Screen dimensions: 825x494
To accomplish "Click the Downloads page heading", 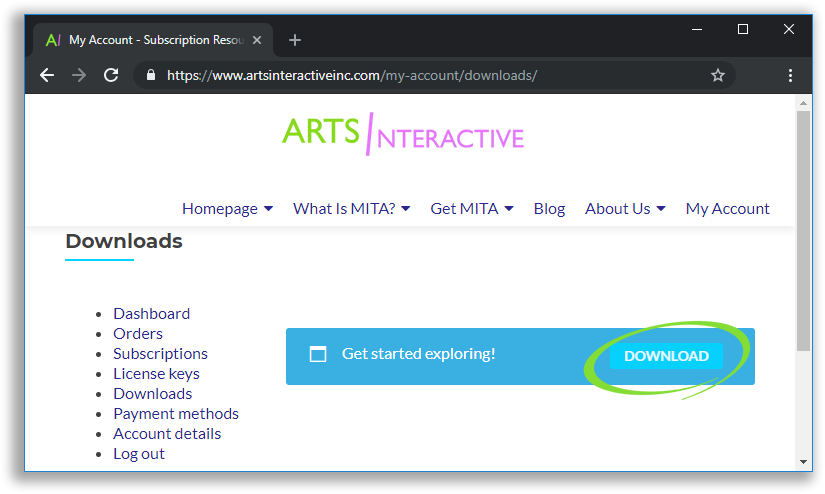I will [124, 241].
